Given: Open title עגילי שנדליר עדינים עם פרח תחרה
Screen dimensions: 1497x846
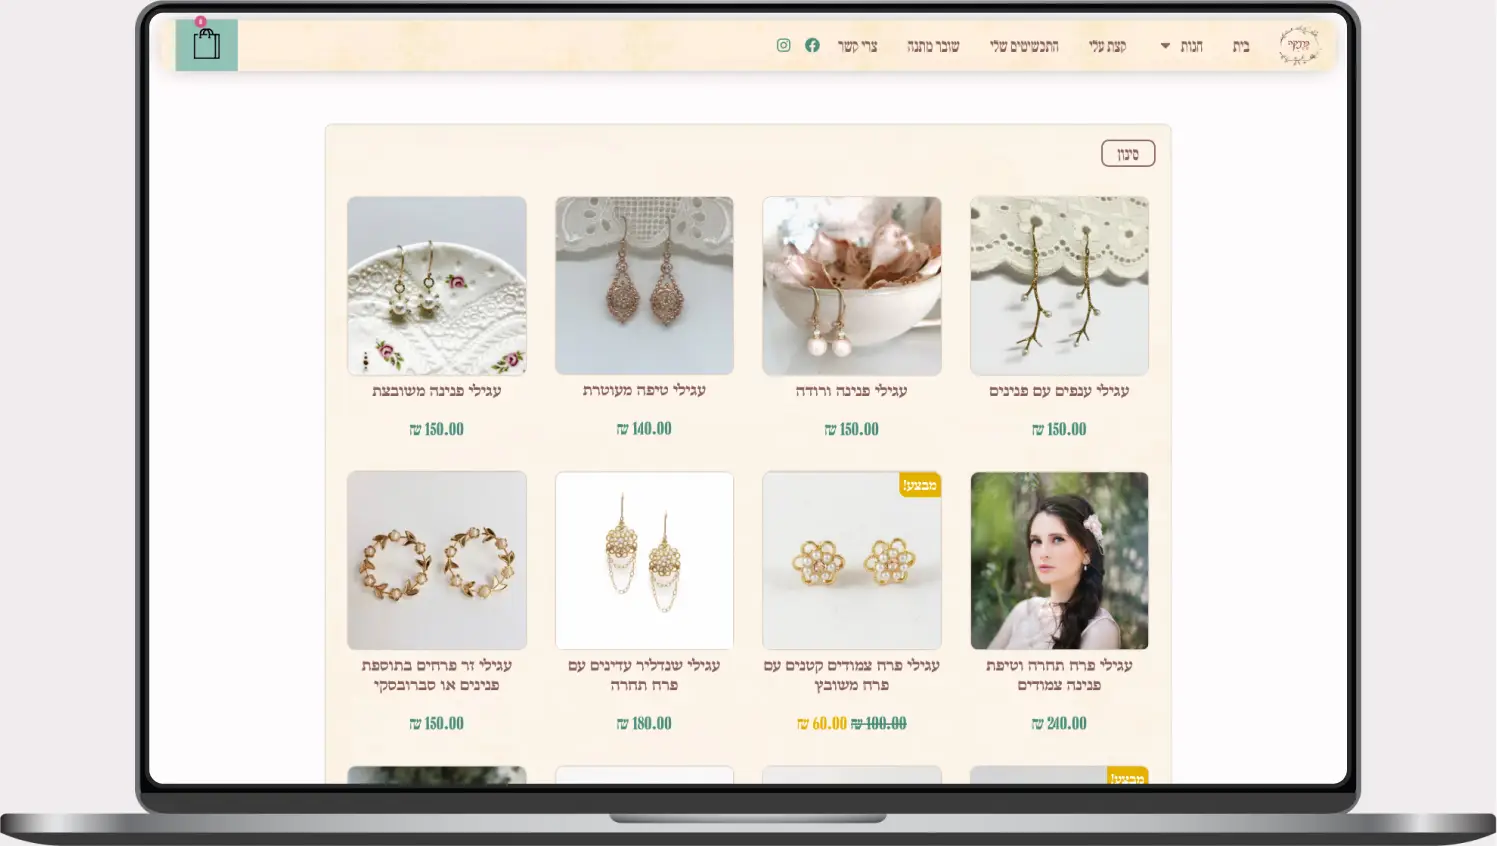Looking at the screenshot, I should 644,675.
